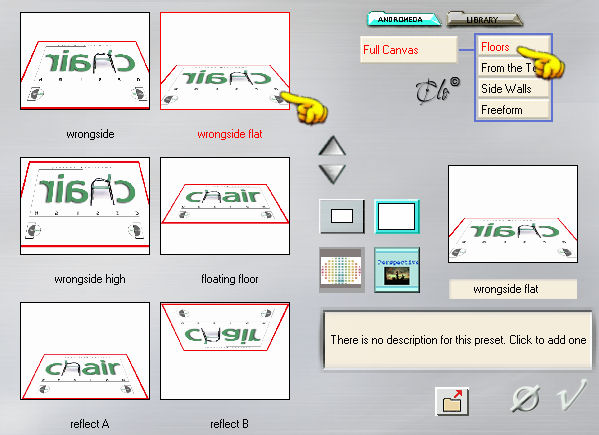Click the down arrow to browse next presets
Screen dimensions: 599x435
click(332, 174)
